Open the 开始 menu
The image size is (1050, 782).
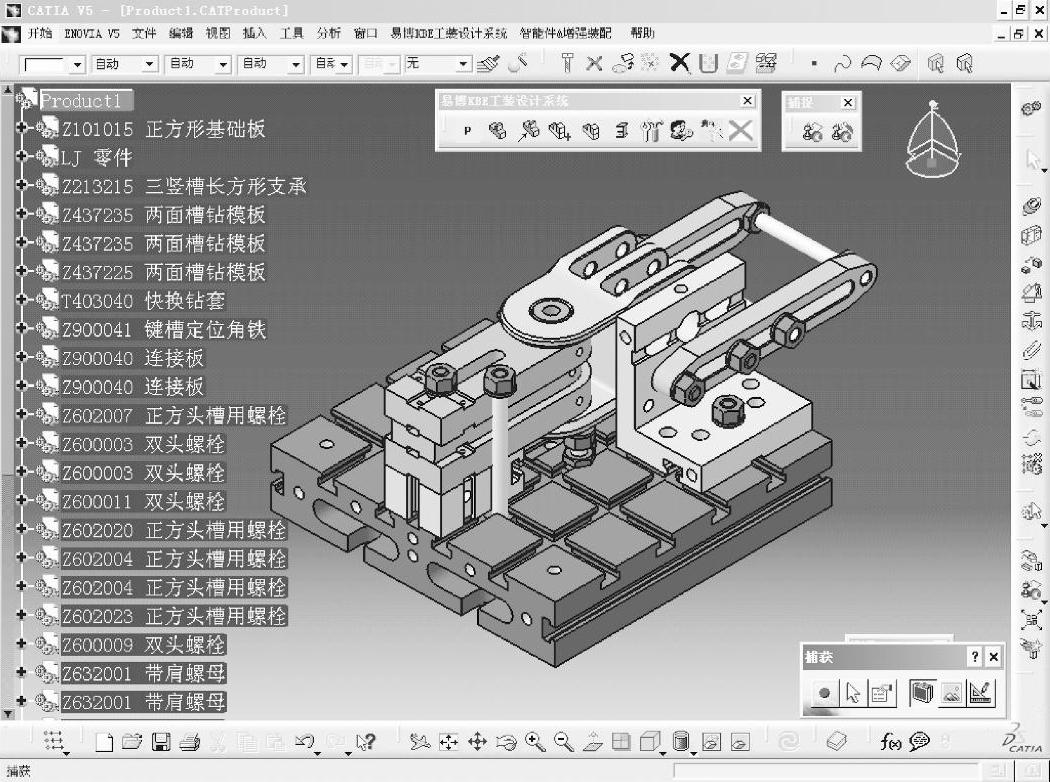pos(40,33)
